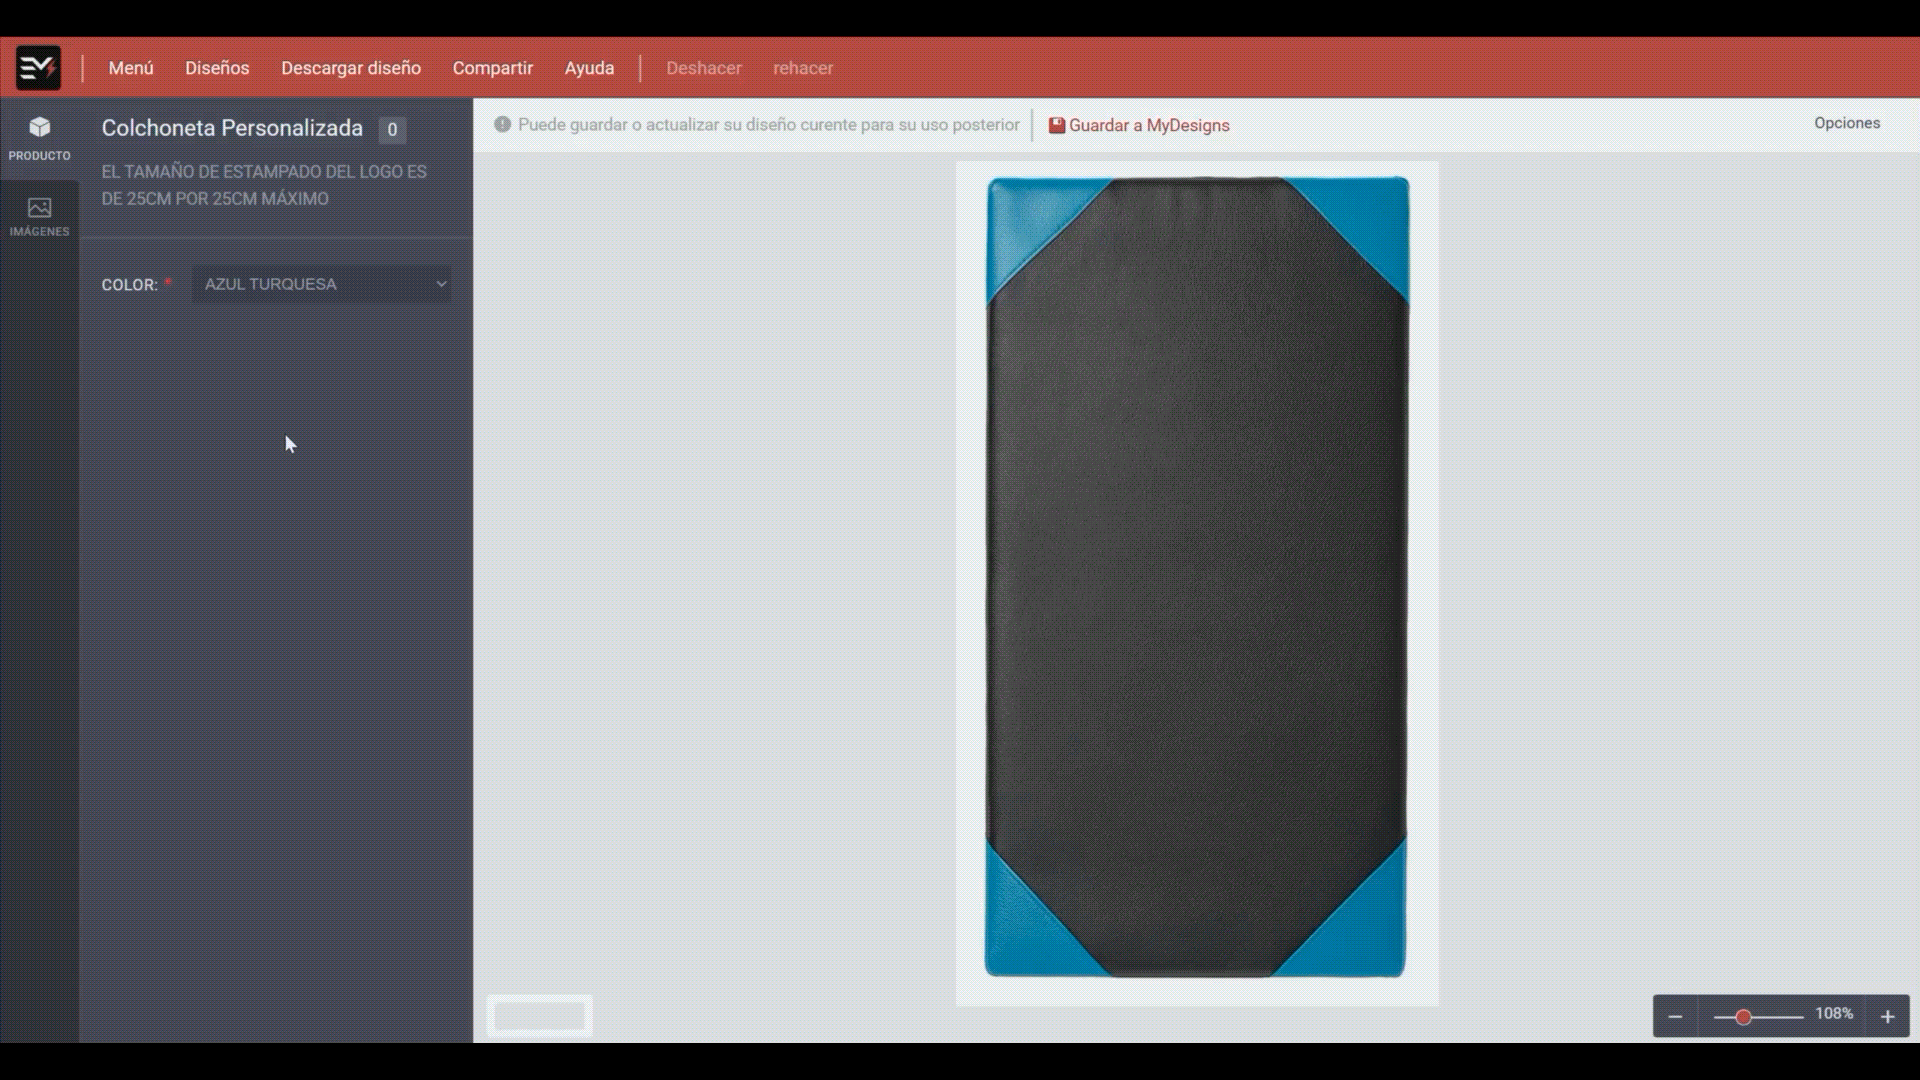Click the app logo icon in header

click(38, 68)
